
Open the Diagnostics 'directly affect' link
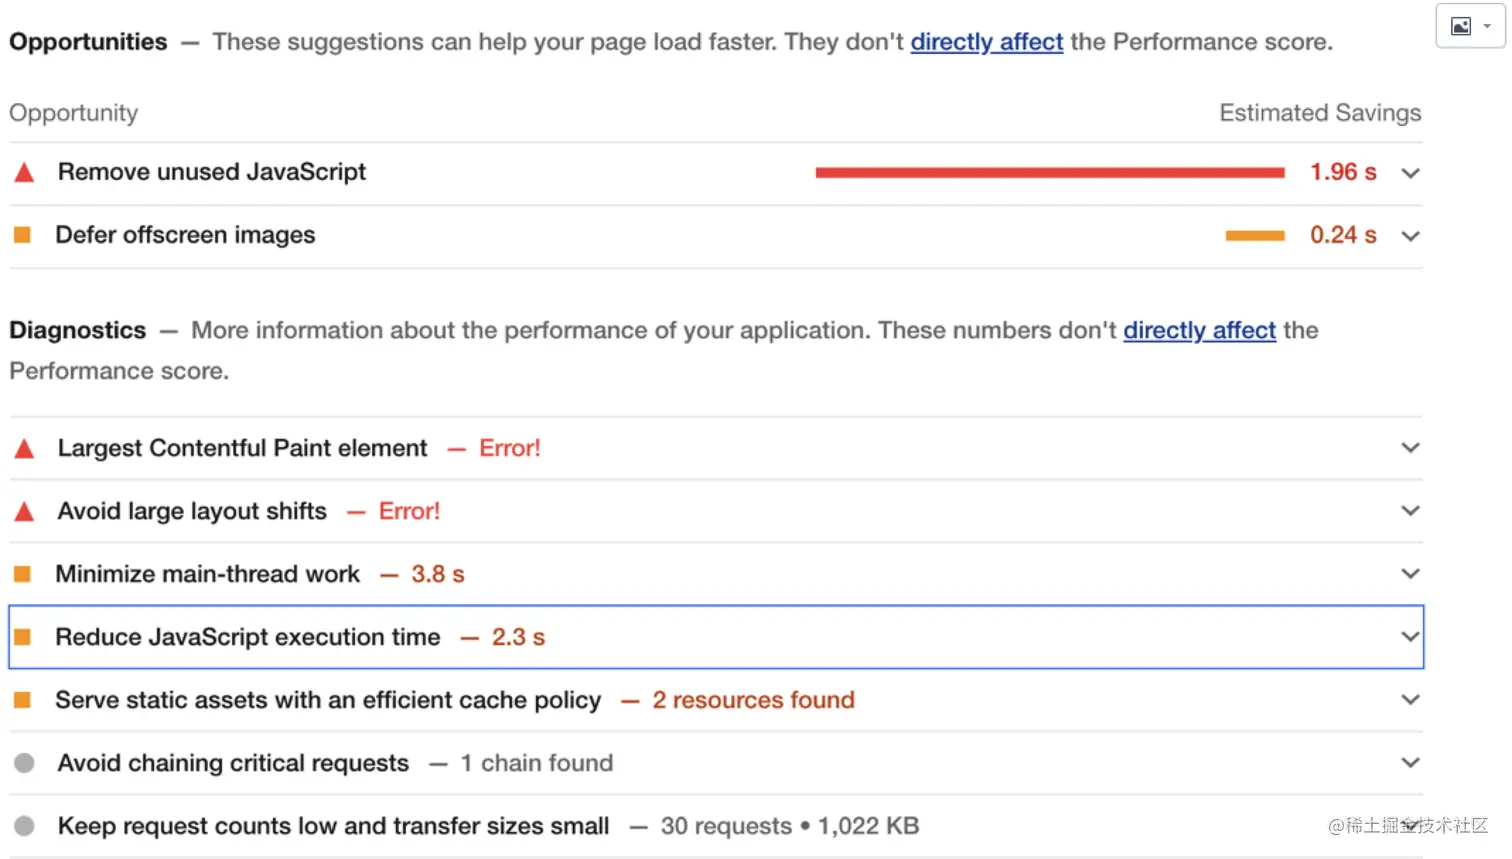coord(1199,331)
